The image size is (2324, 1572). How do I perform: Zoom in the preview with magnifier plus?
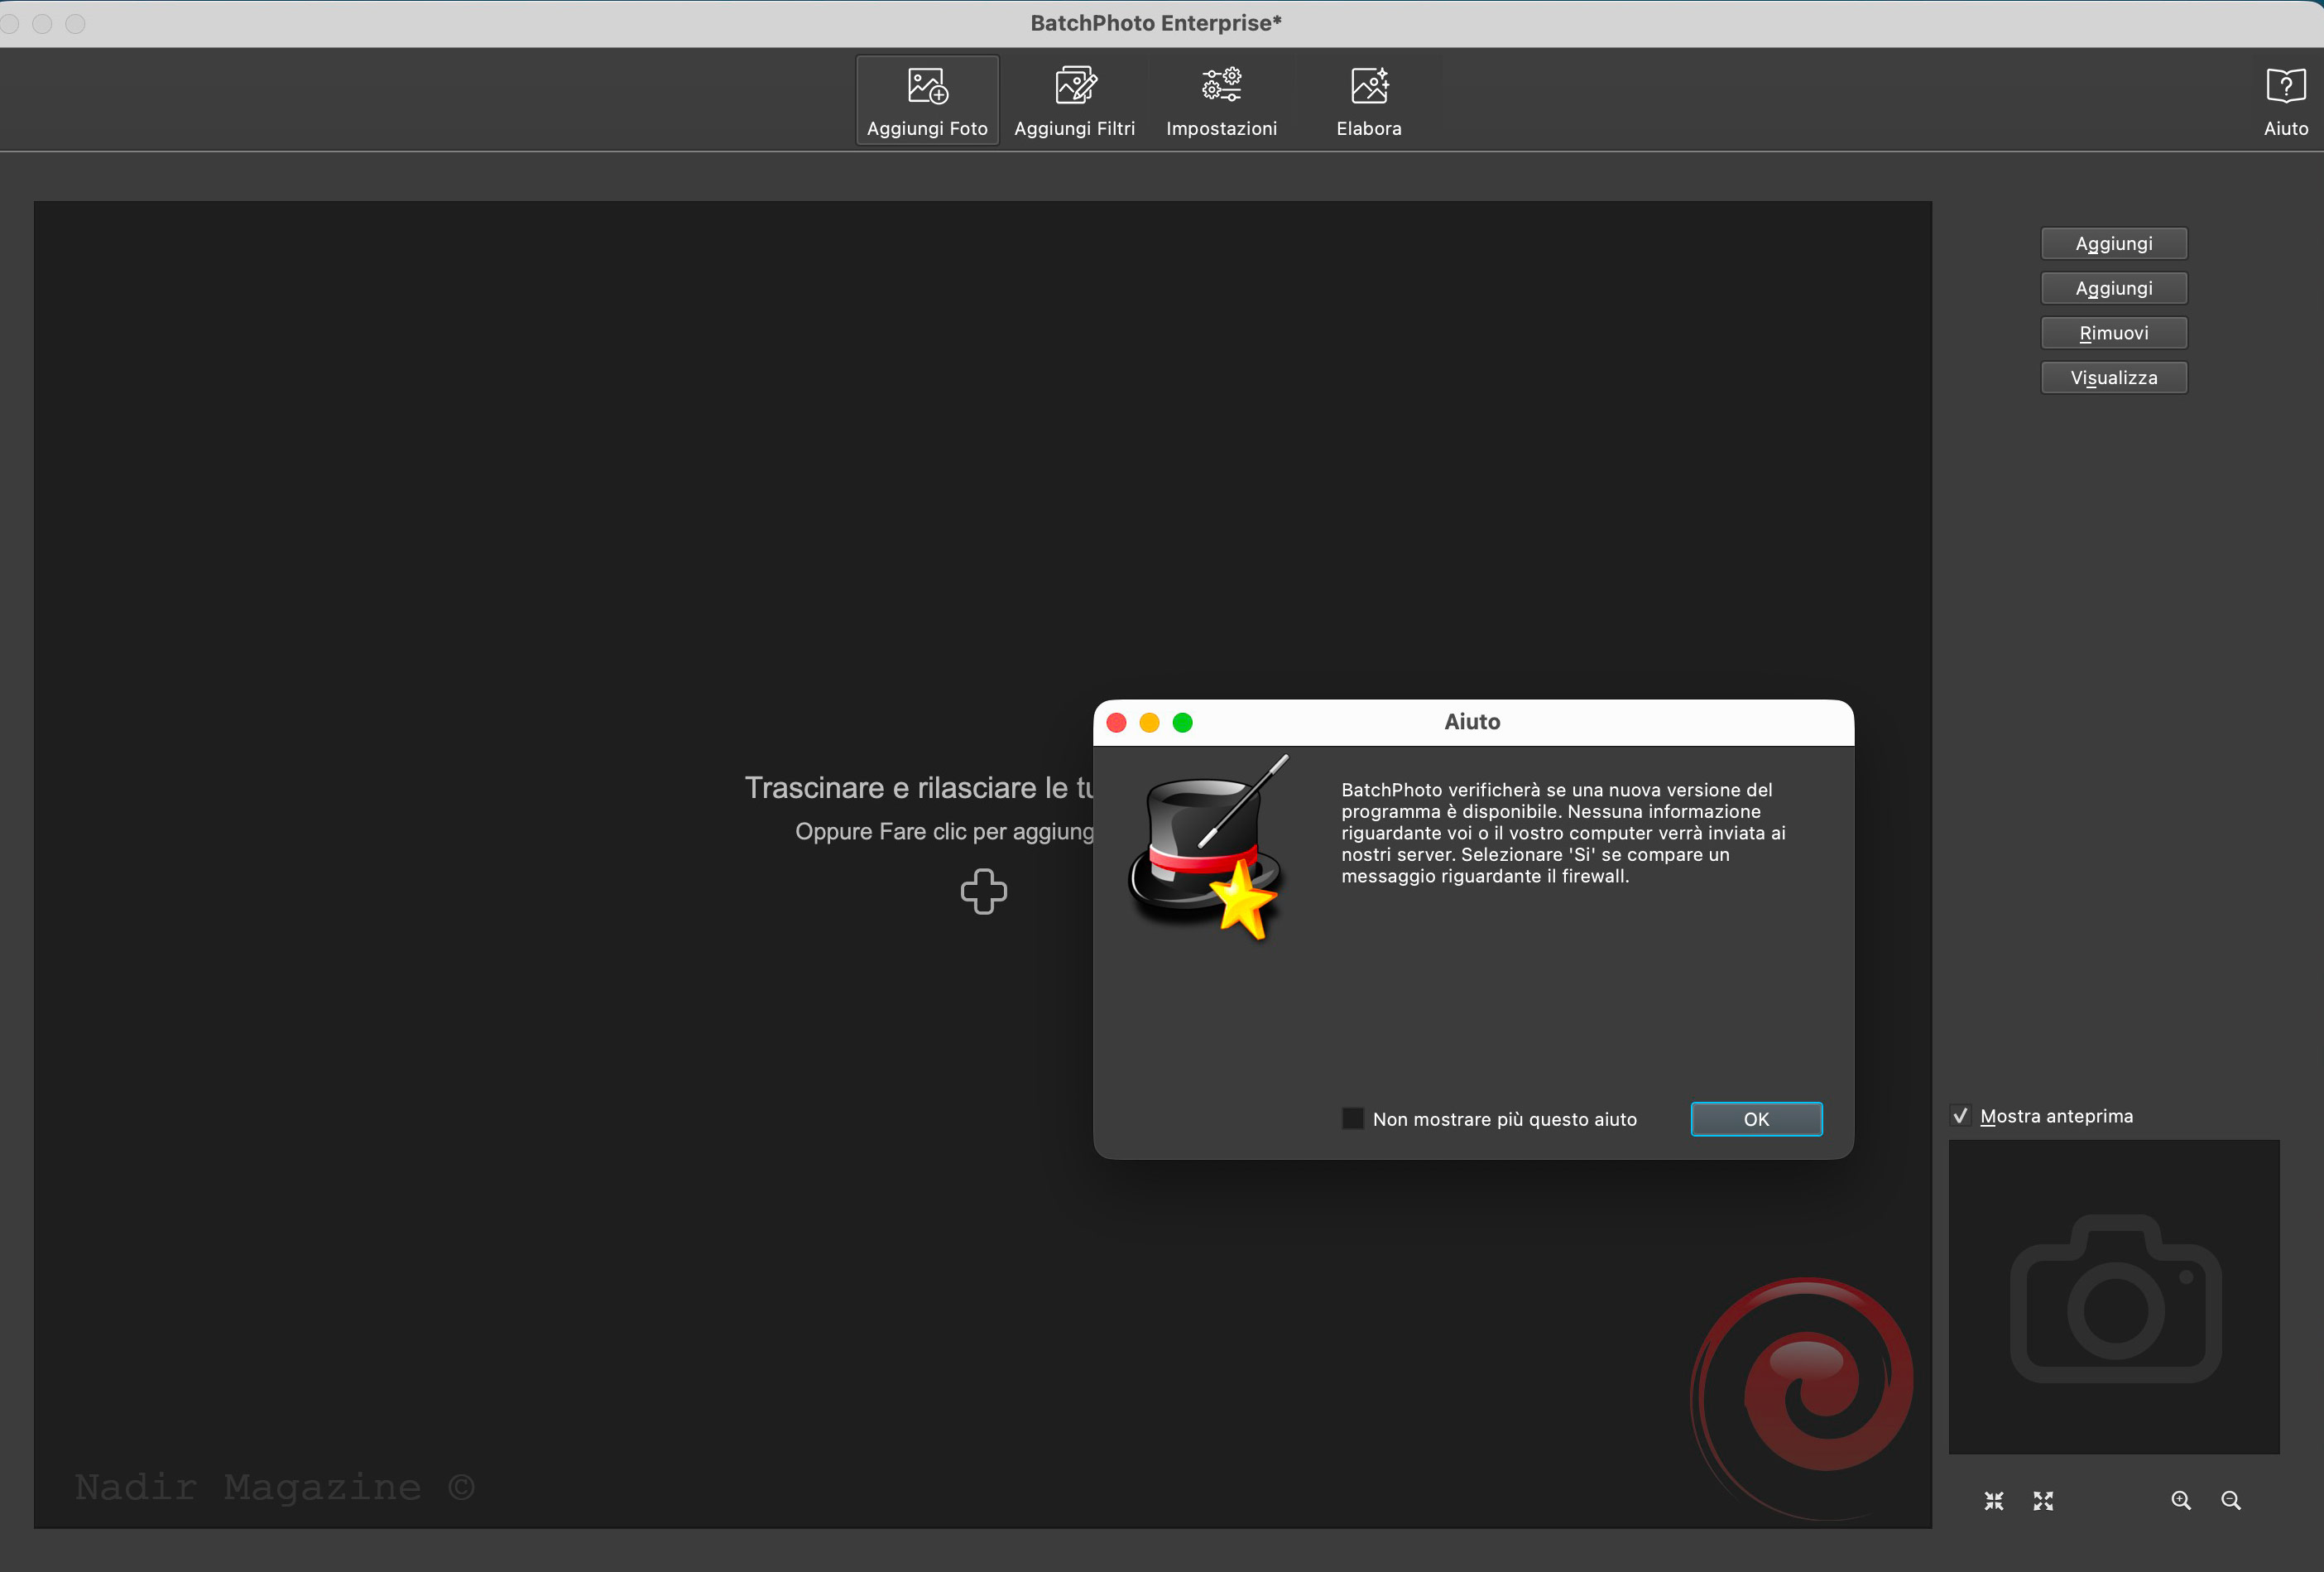[x=2181, y=1500]
